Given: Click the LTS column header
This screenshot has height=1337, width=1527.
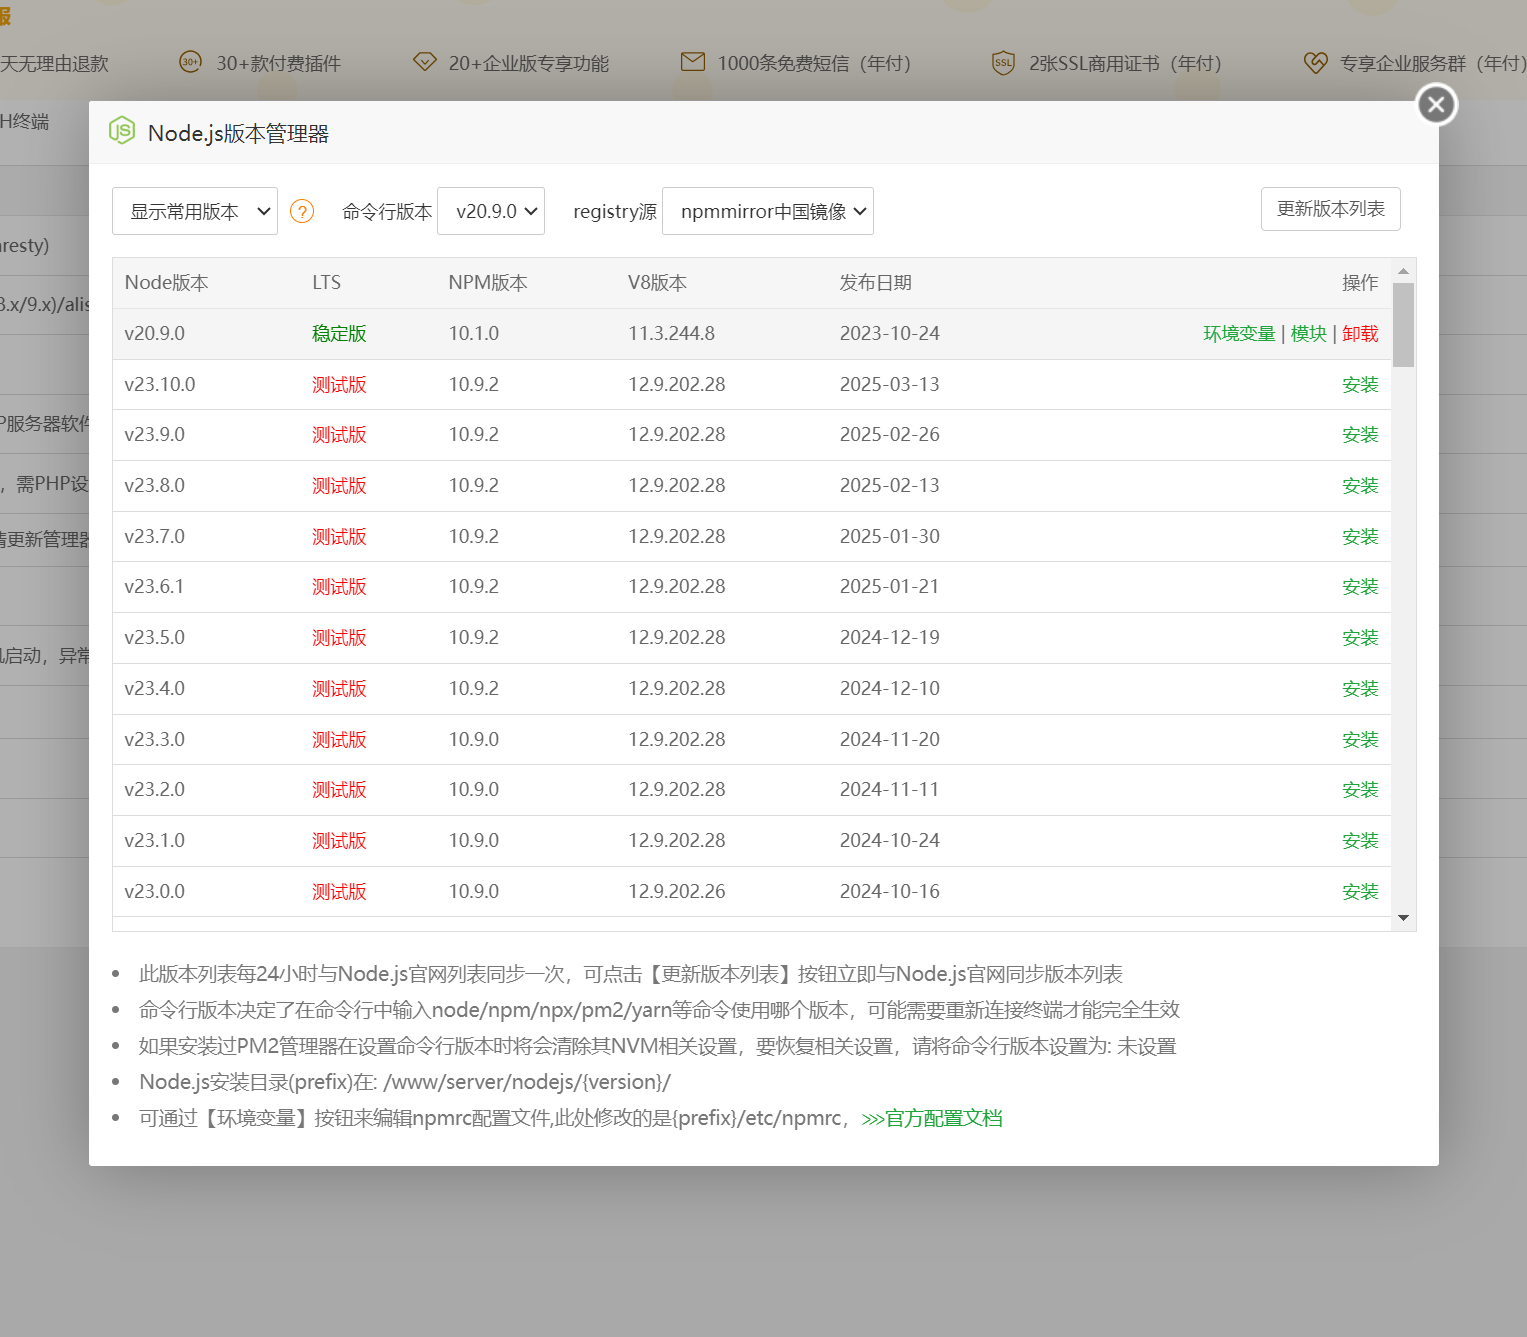Looking at the screenshot, I should (326, 283).
